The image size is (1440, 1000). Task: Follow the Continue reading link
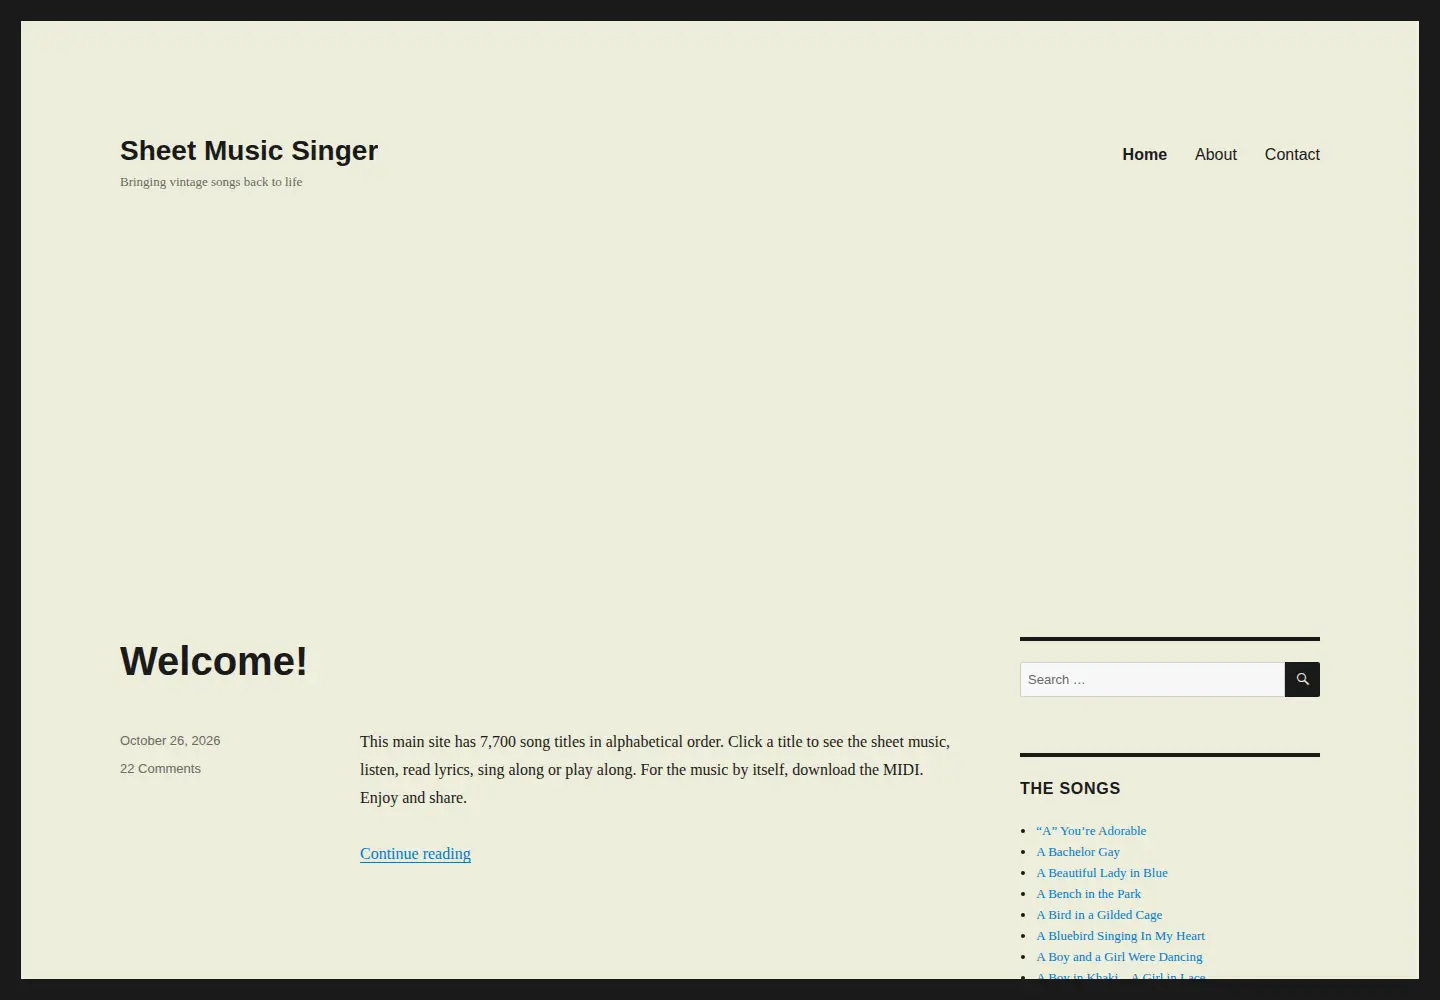point(415,853)
